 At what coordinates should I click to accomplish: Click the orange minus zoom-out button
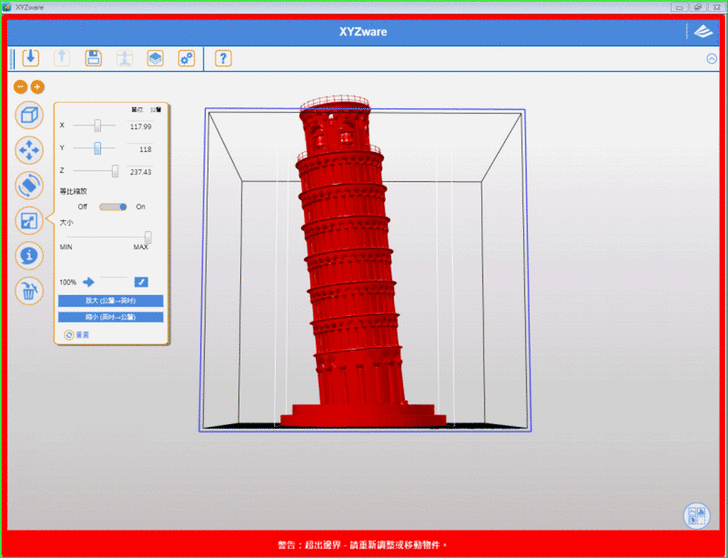pyautogui.click(x=21, y=87)
